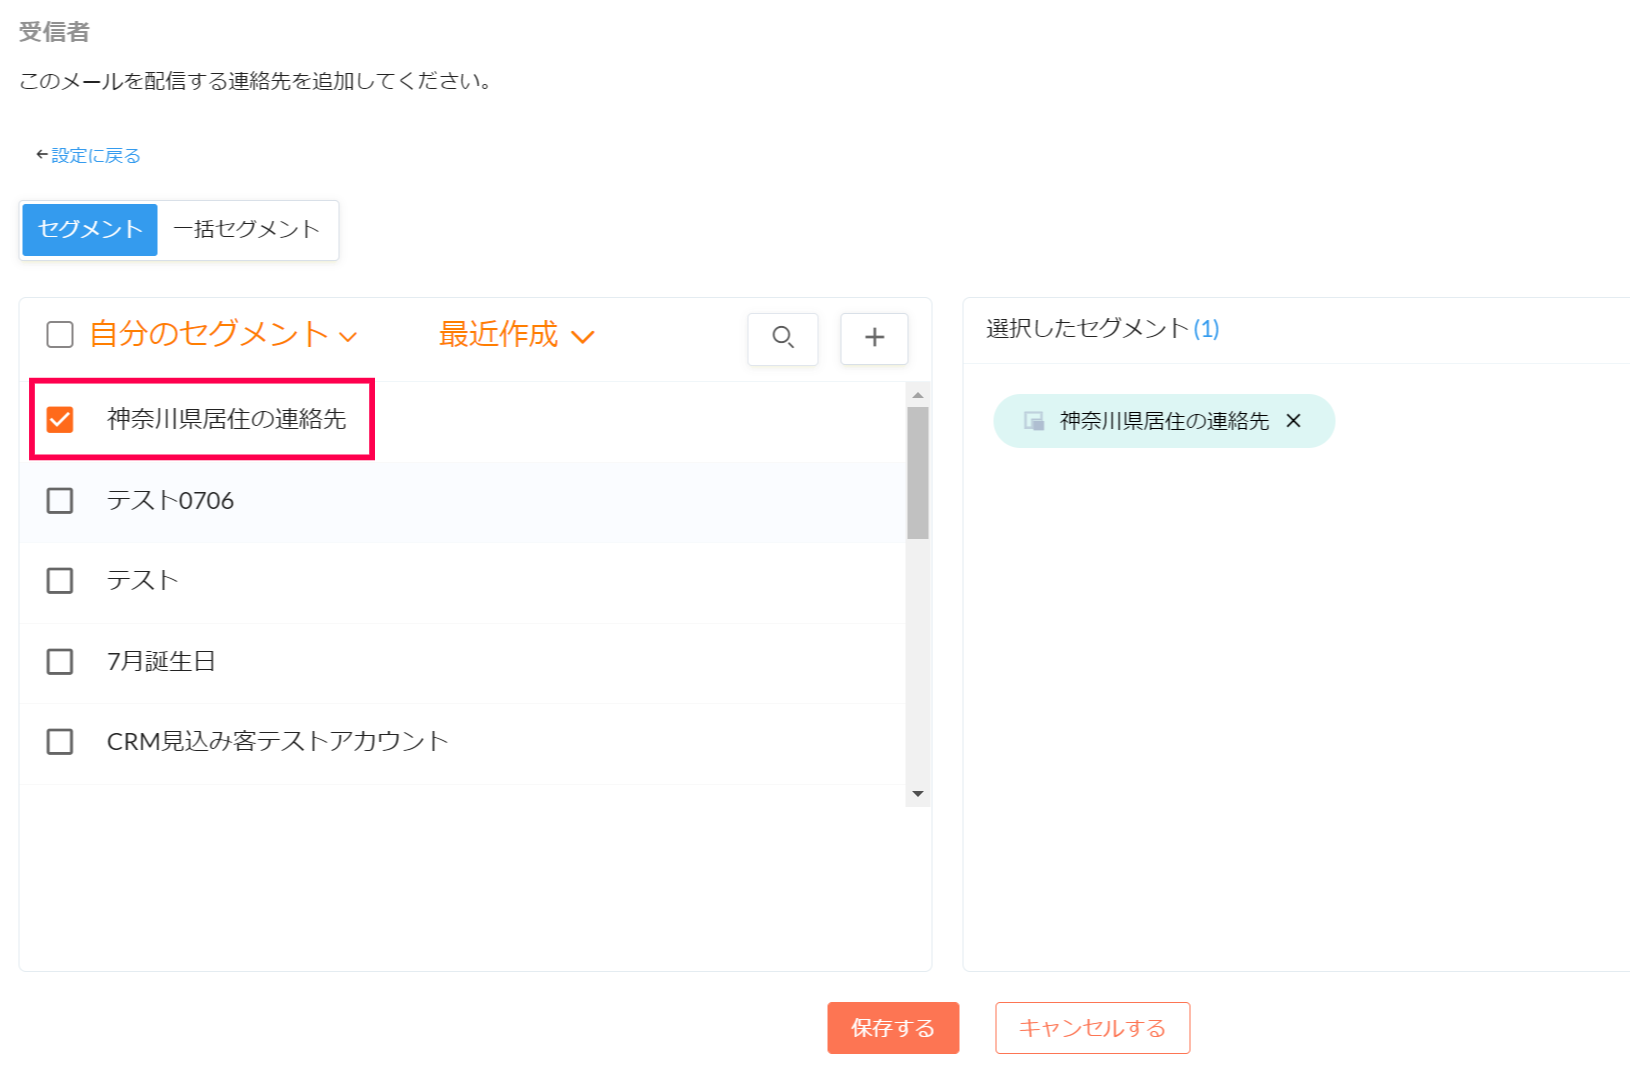Image resolution: width=1630 pixels, height=1074 pixels.
Task: Click the plus icon to add segment
Action: click(874, 338)
